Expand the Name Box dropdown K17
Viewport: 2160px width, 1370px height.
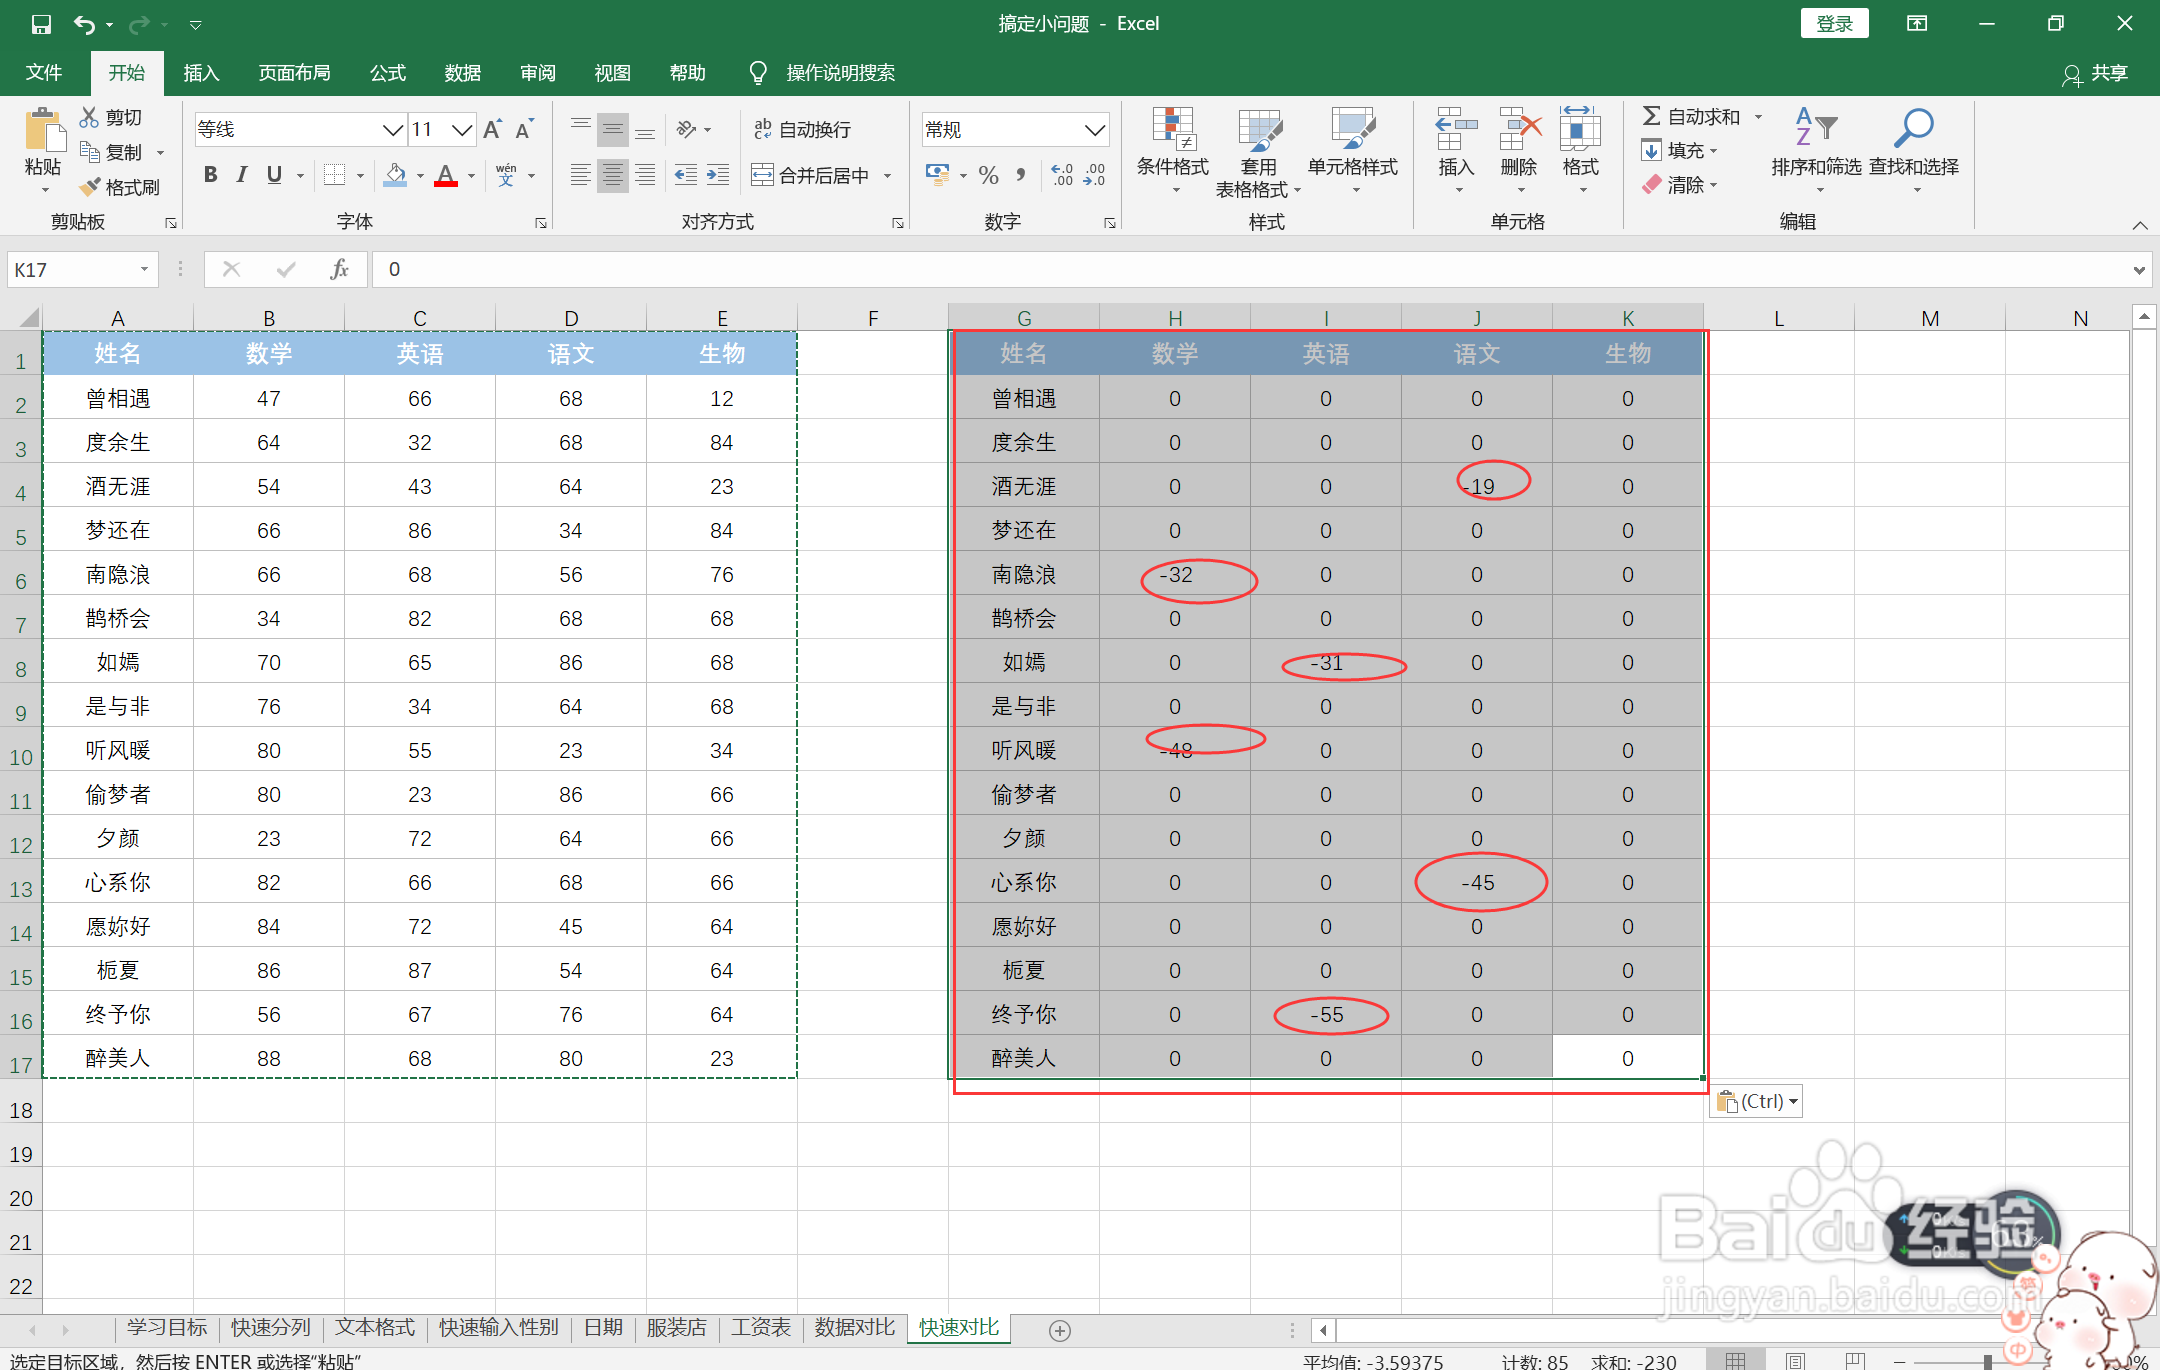click(x=144, y=269)
